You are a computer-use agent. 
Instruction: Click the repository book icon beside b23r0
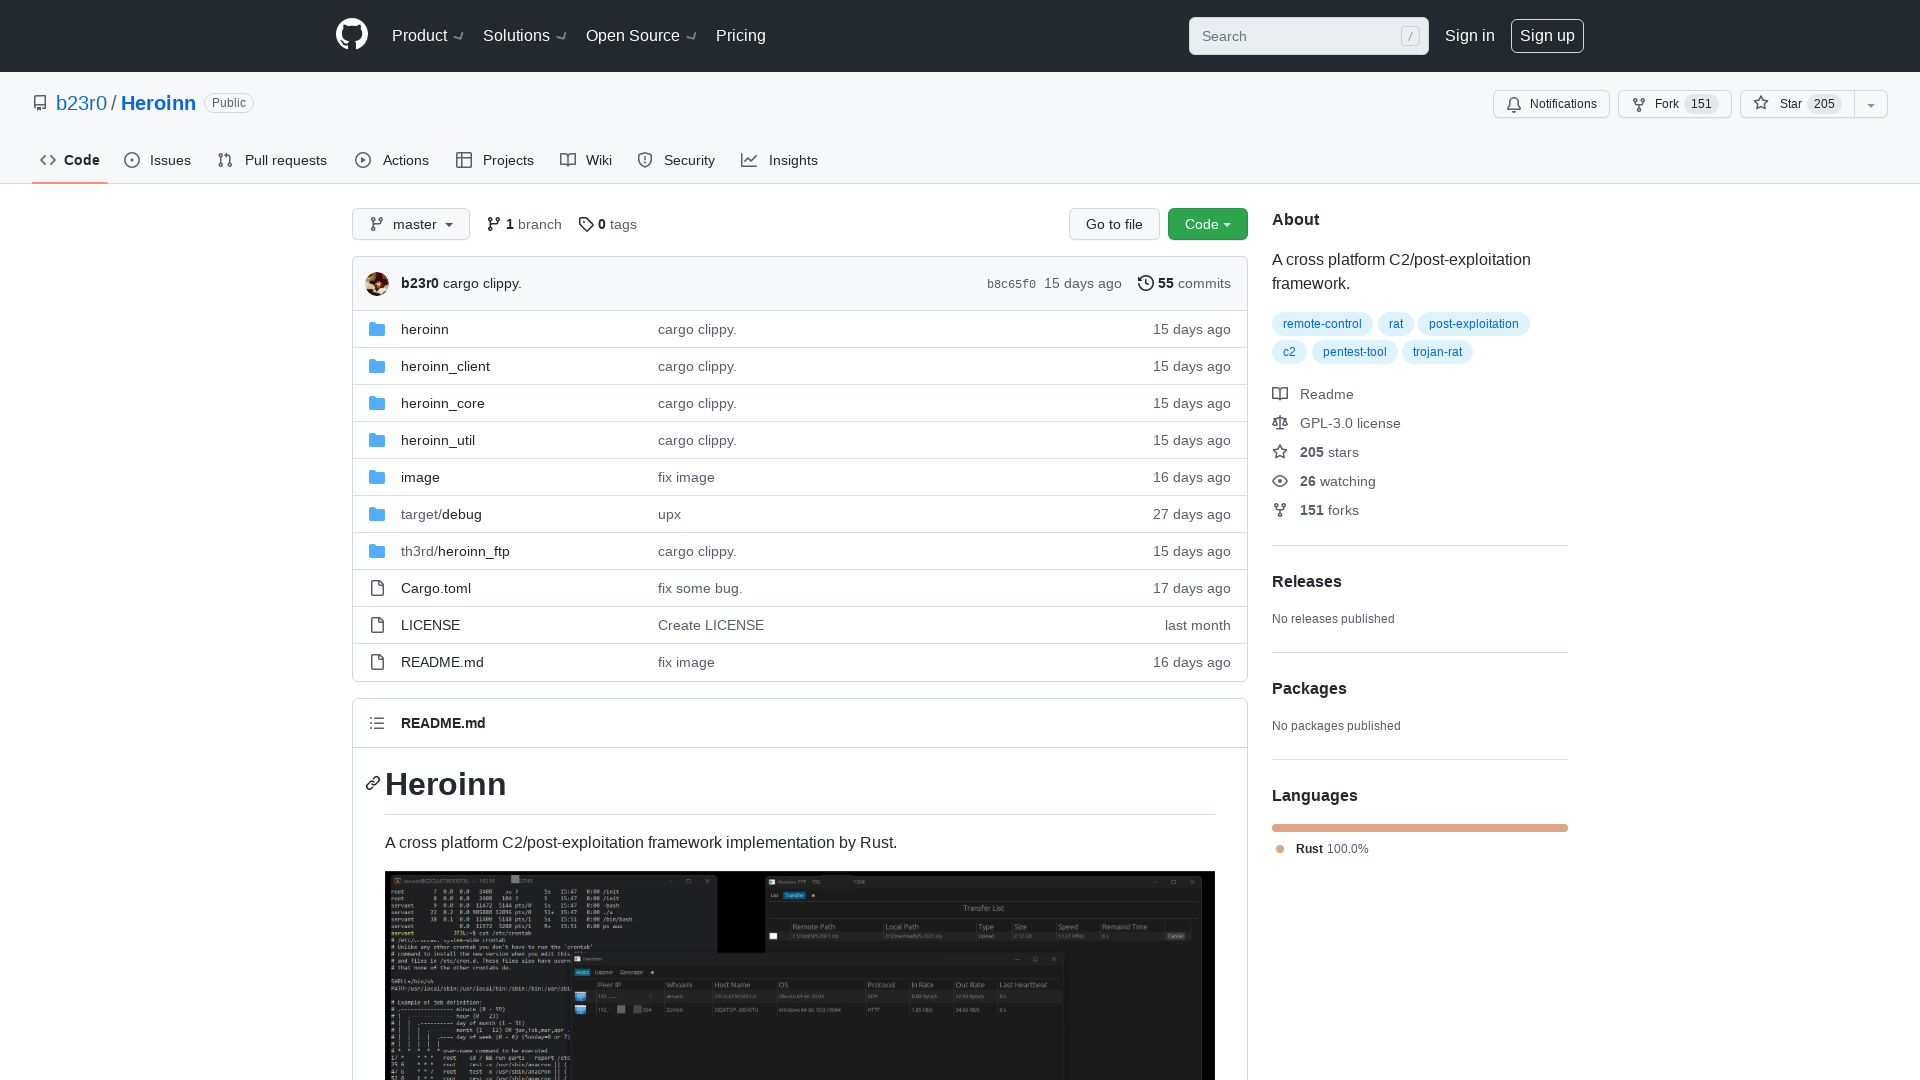tap(39, 103)
